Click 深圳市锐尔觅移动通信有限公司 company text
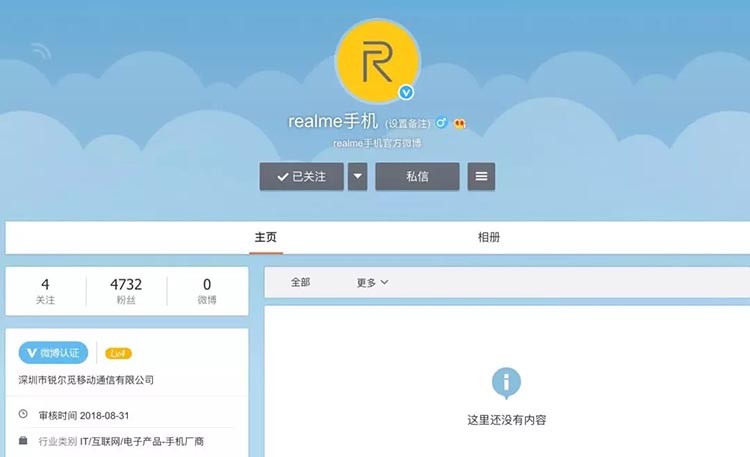The width and height of the screenshot is (750, 457). click(x=86, y=380)
